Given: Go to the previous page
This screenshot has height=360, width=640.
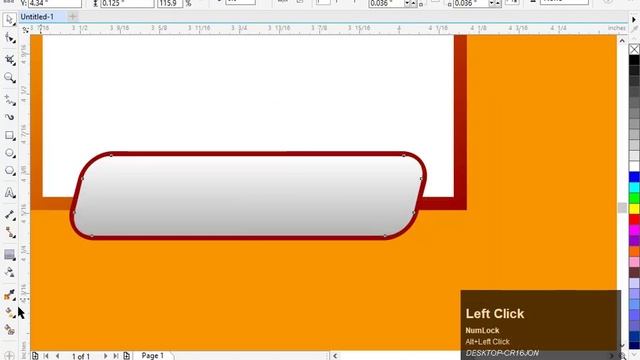Looking at the screenshot, I should tap(58, 356).
